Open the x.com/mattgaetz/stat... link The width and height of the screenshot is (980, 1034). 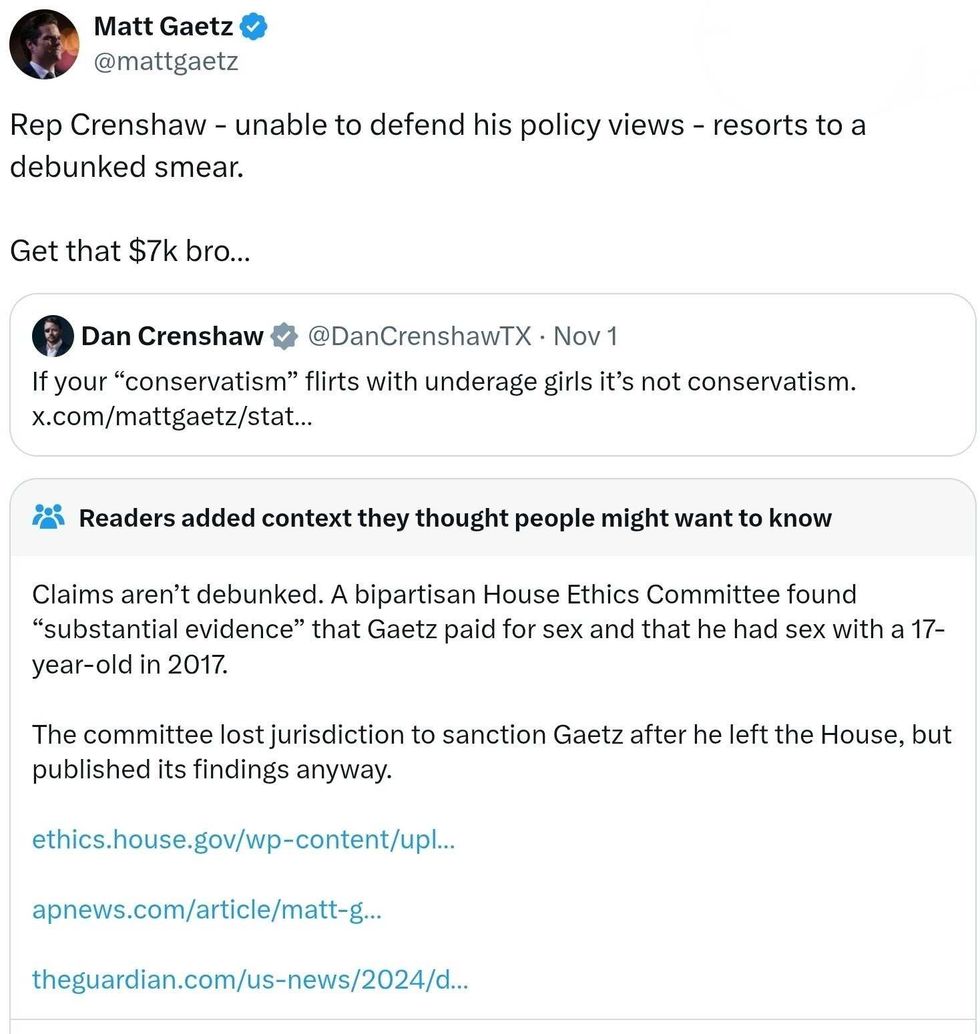172,416
